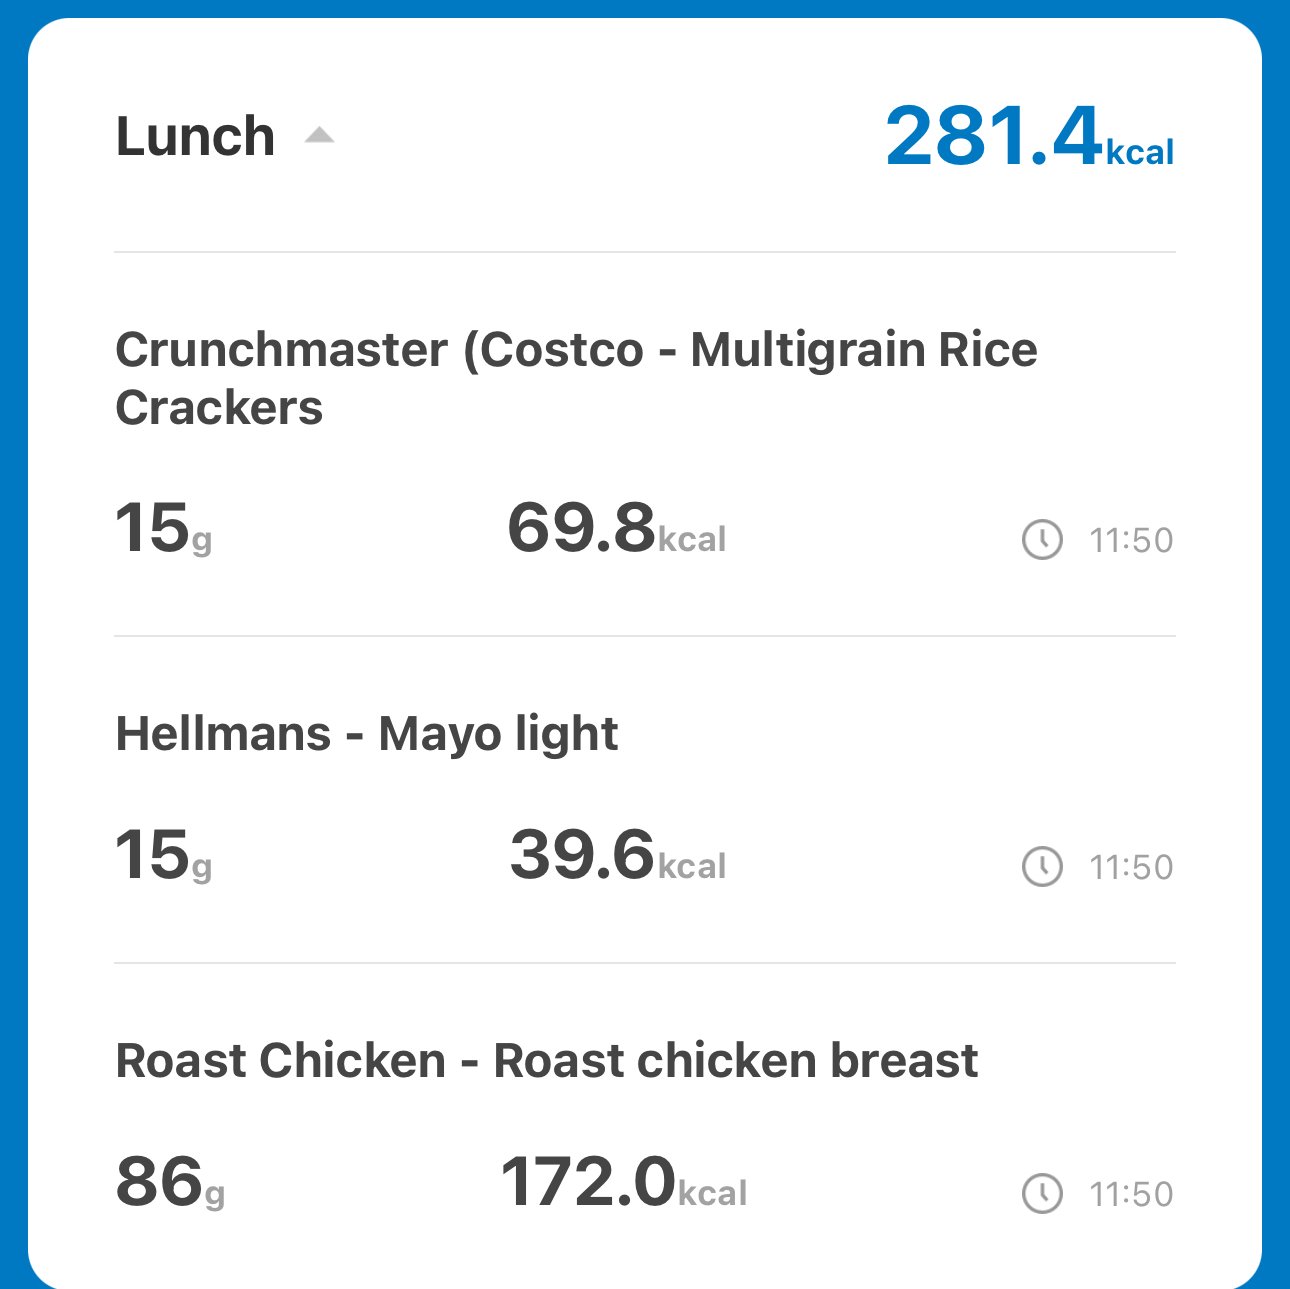Tap the clock icon for Crunchmaster crackers
This screenshot has height=1289, width=1290.
[x=1042, y=540]
